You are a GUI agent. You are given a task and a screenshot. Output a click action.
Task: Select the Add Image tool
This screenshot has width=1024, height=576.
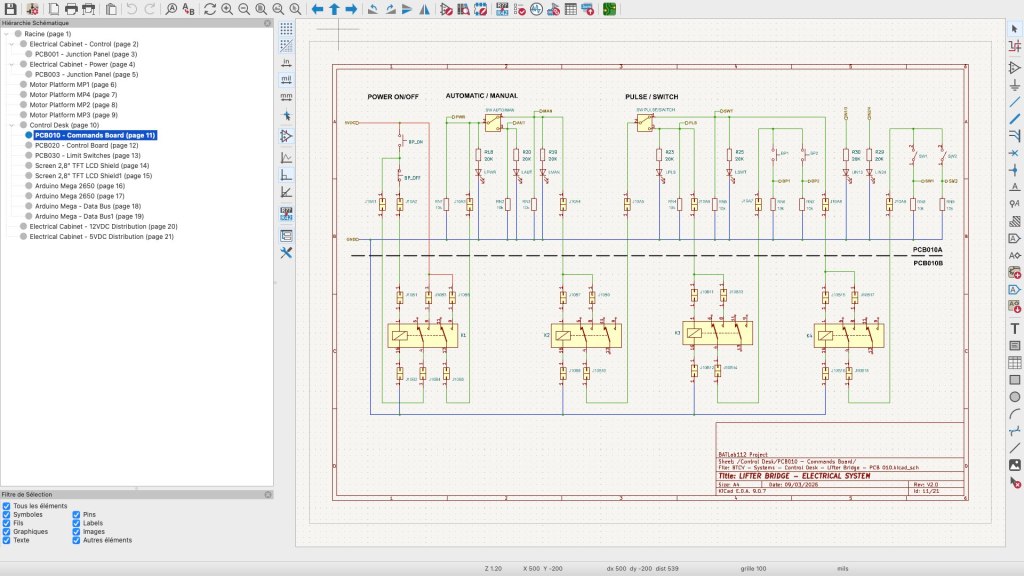coord(1015,465)
